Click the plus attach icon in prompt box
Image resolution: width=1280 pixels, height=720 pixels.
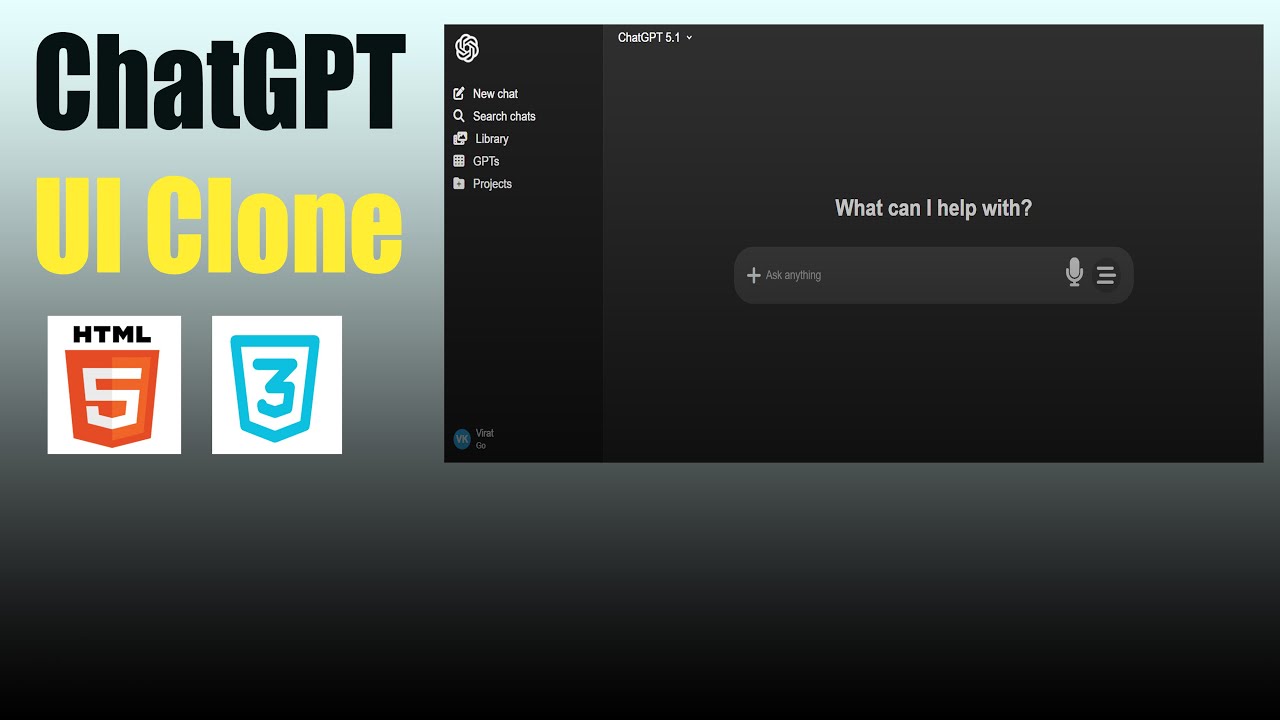[x=754, y=275]
